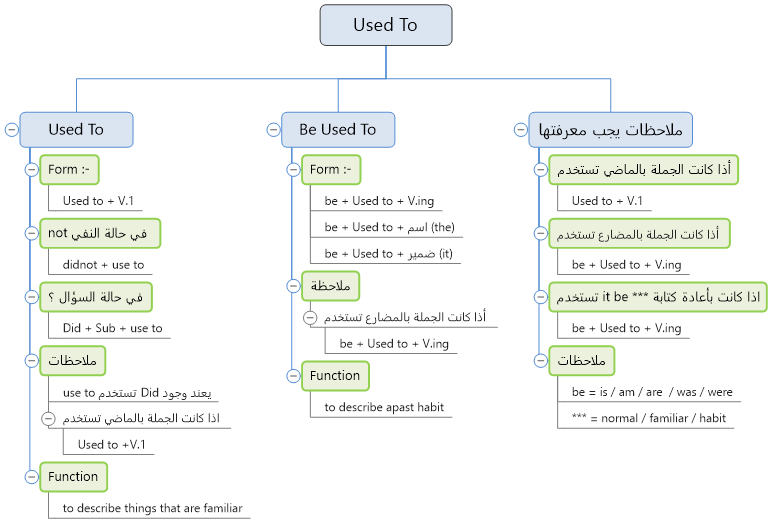This screenshot has width=771, height=522.
Task: Select the root Used To topic
Action: coord(386,25)
